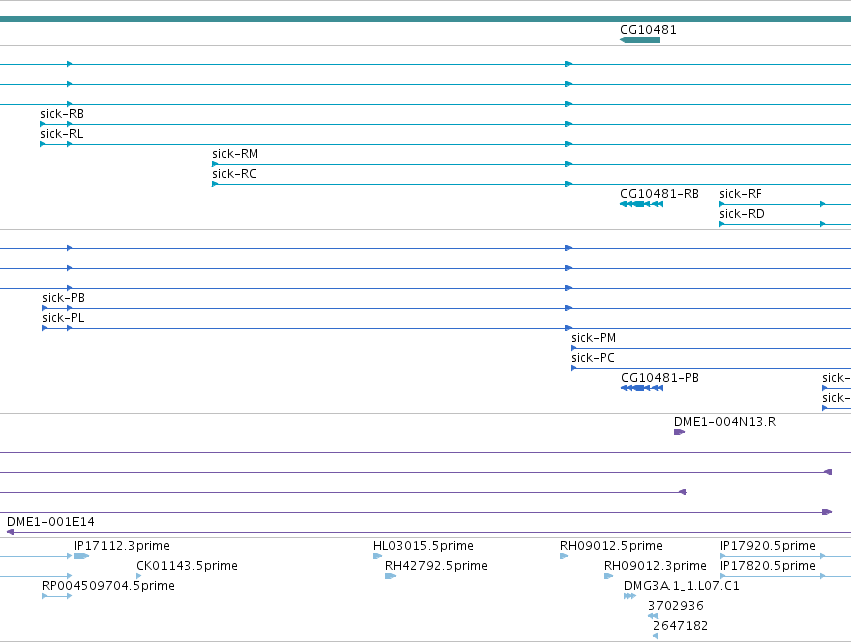The image size is (851, 642).
Task: Click RH42792.5prime EST label
Action: click(436, 566)
